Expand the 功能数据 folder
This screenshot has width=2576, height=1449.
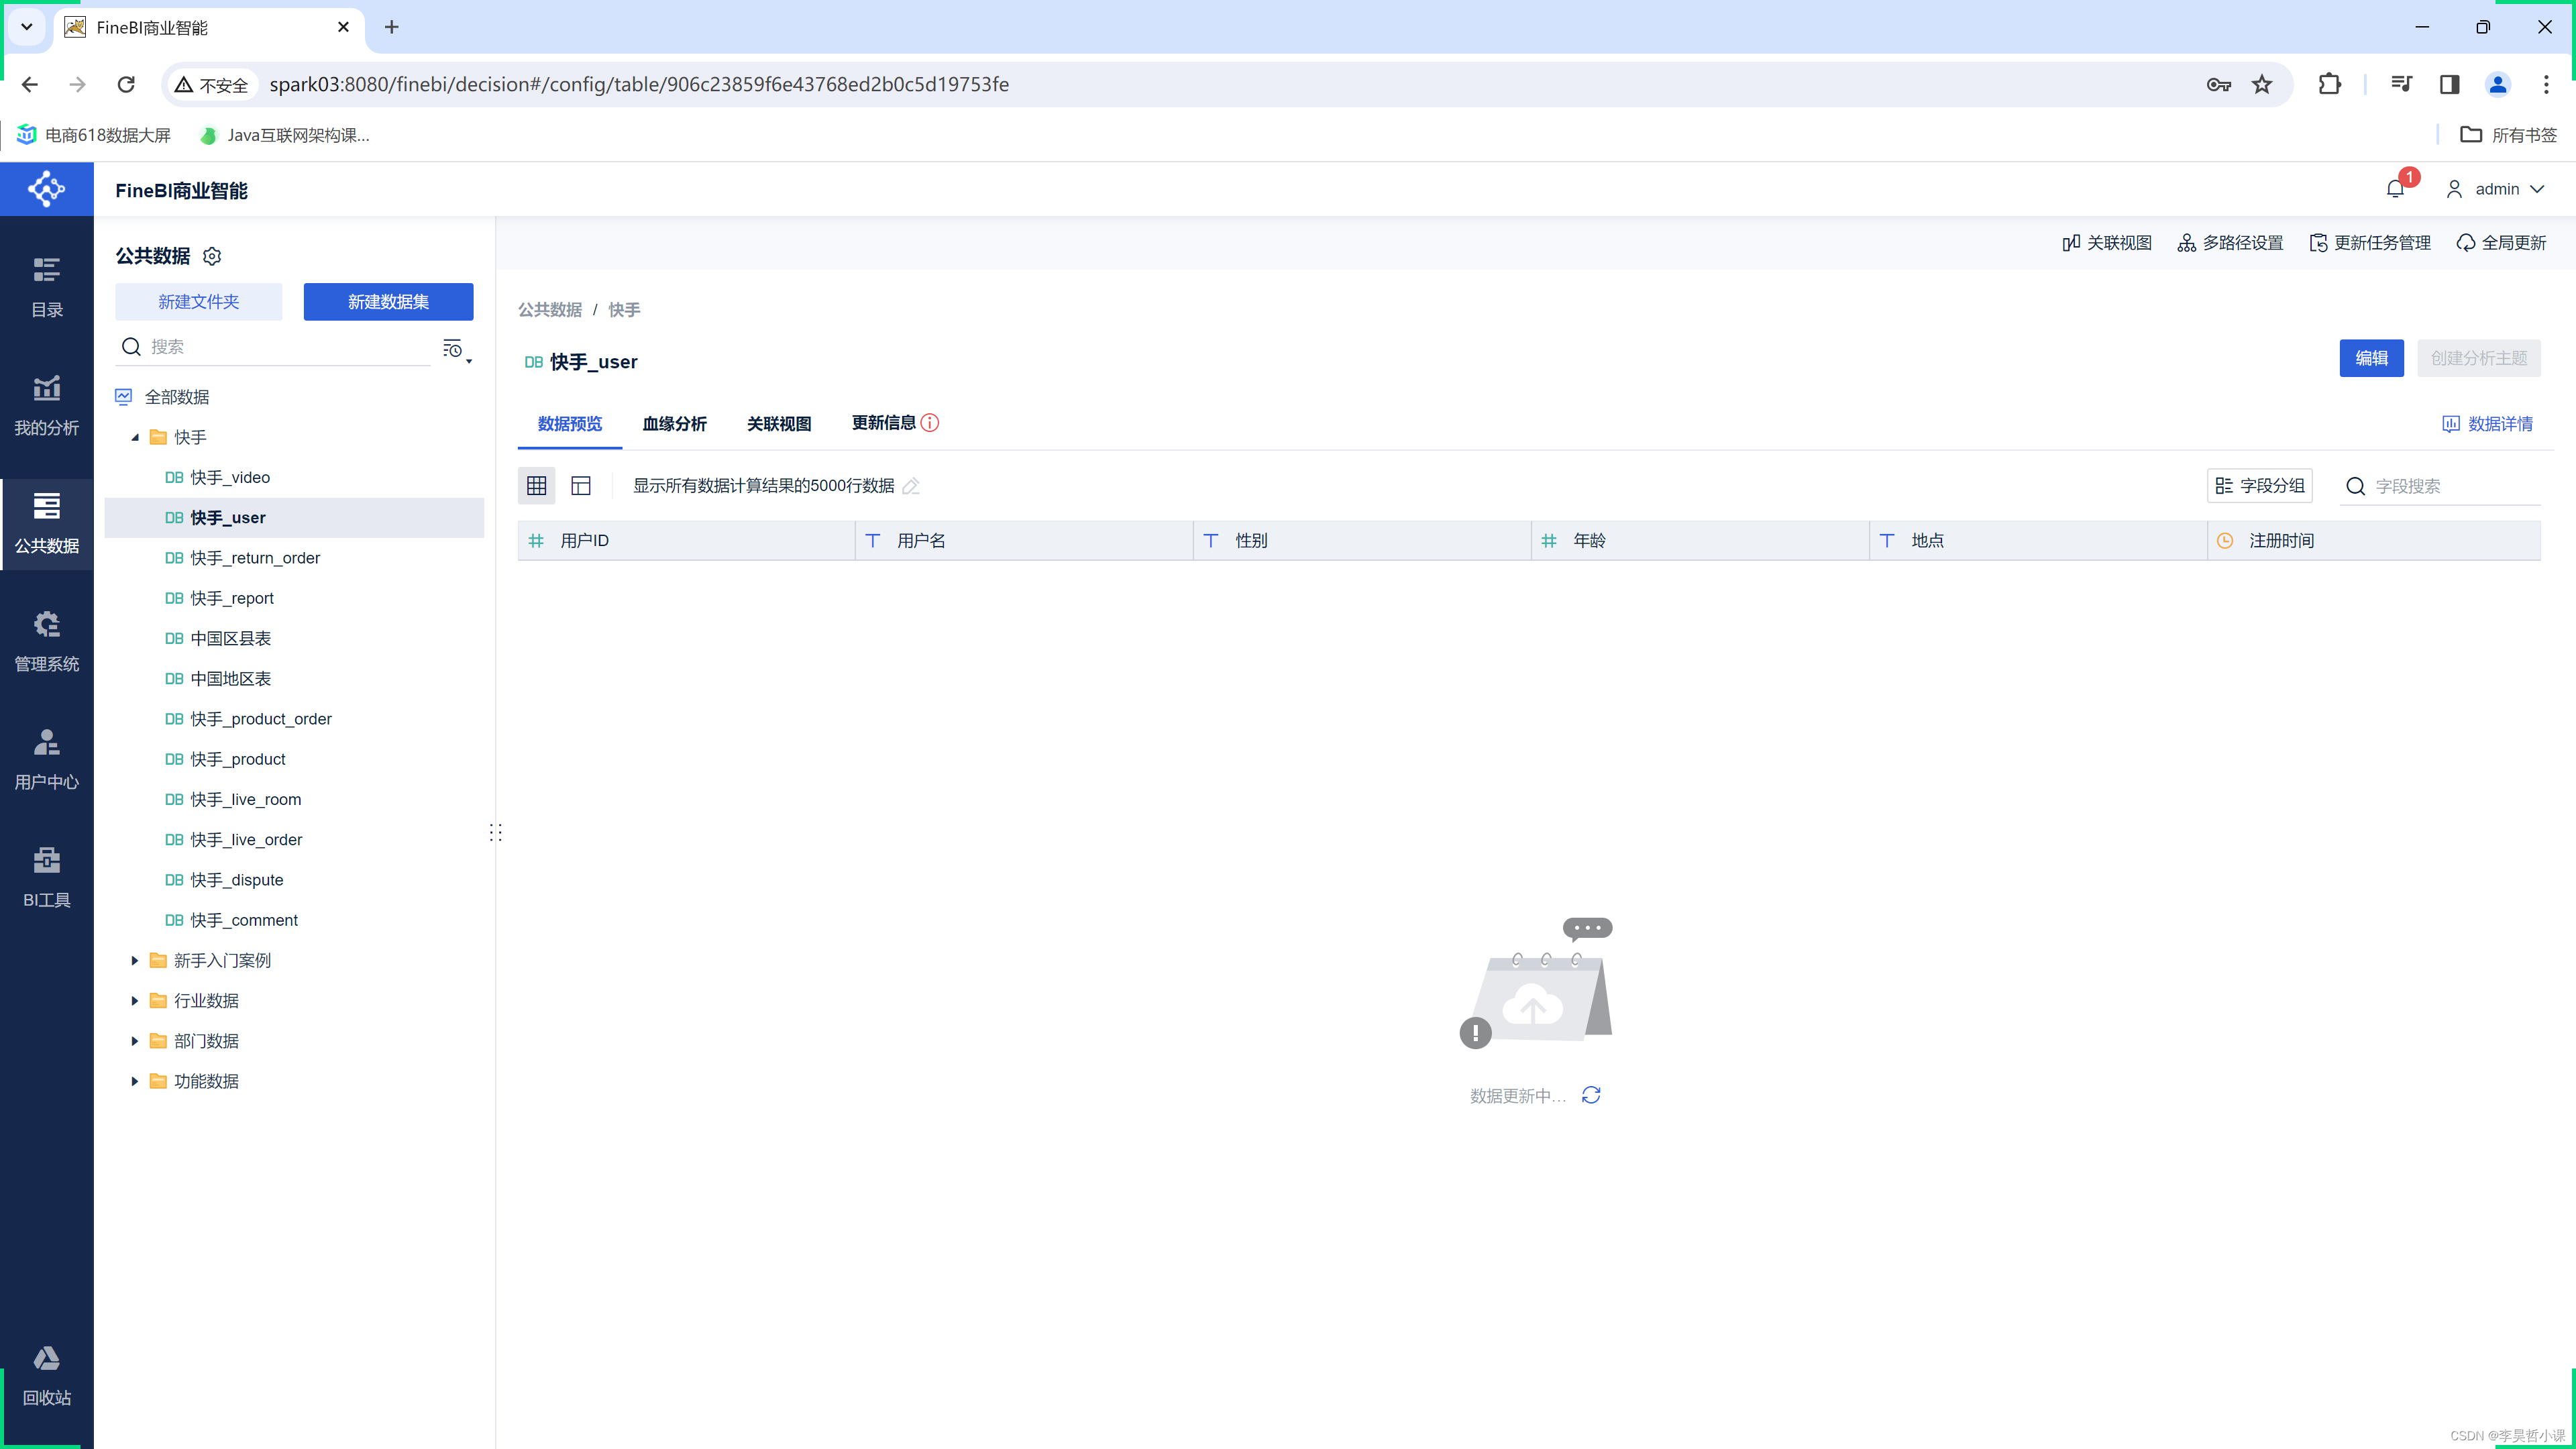135,1081
